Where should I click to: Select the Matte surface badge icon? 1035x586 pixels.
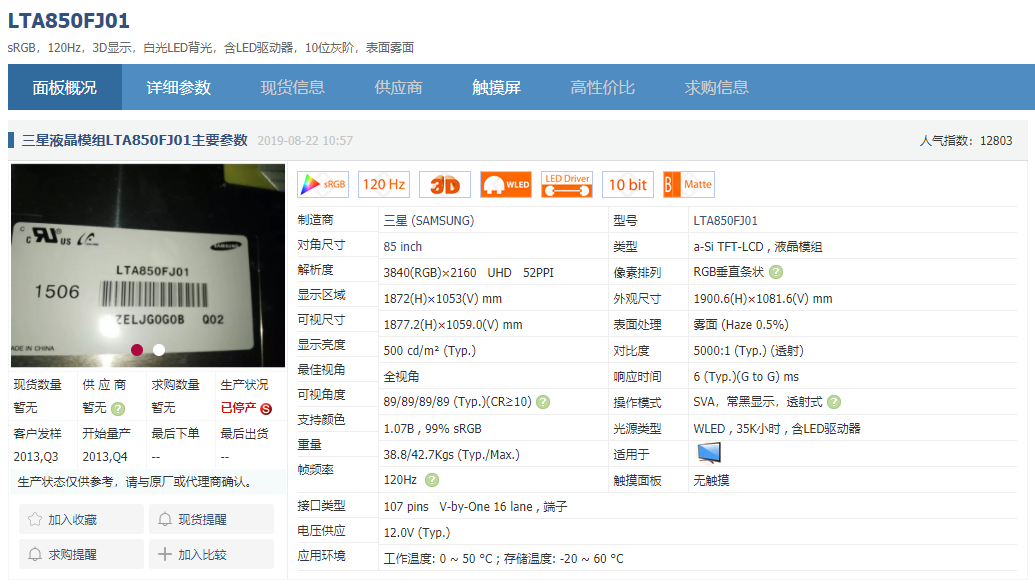[x=688, y=184]
